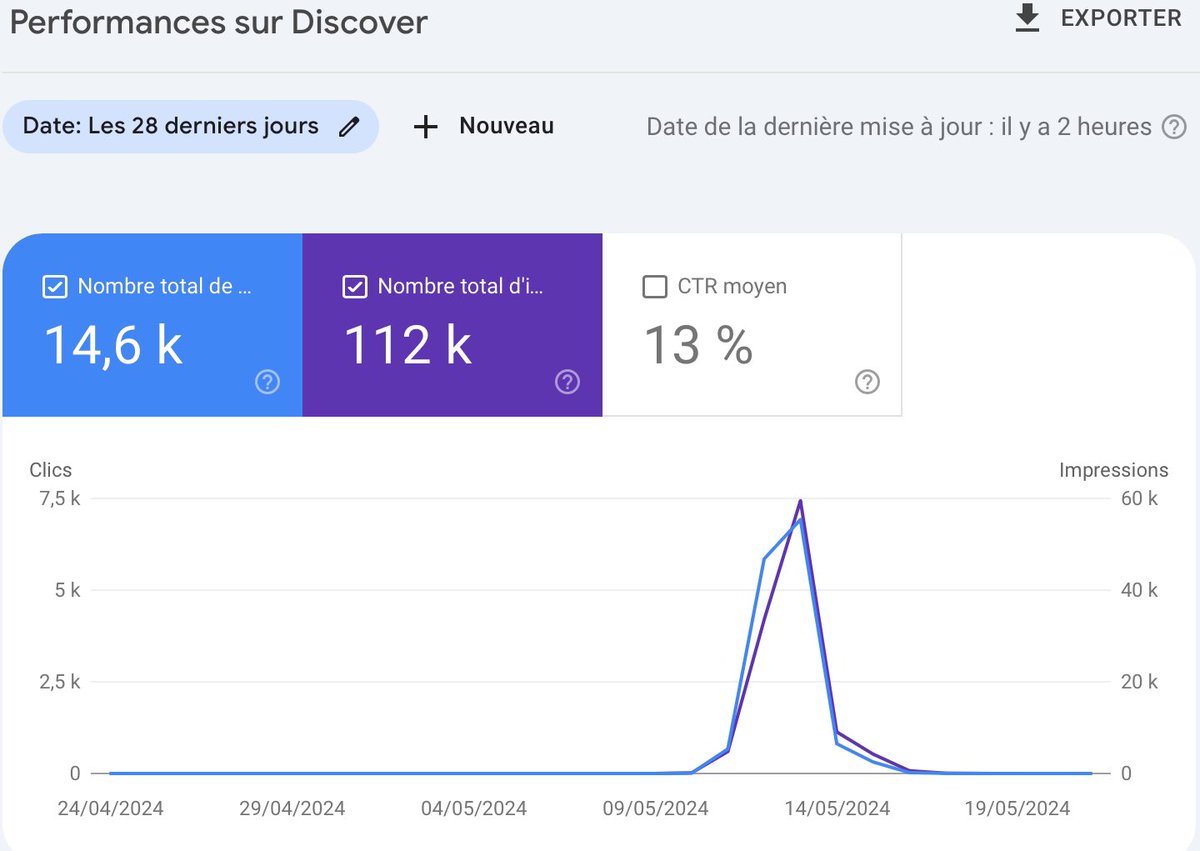The width and height of the screenshot is (1200, 851).
Task: Click the plus icon beside Nouveau
Action: [x=425, y=126]
